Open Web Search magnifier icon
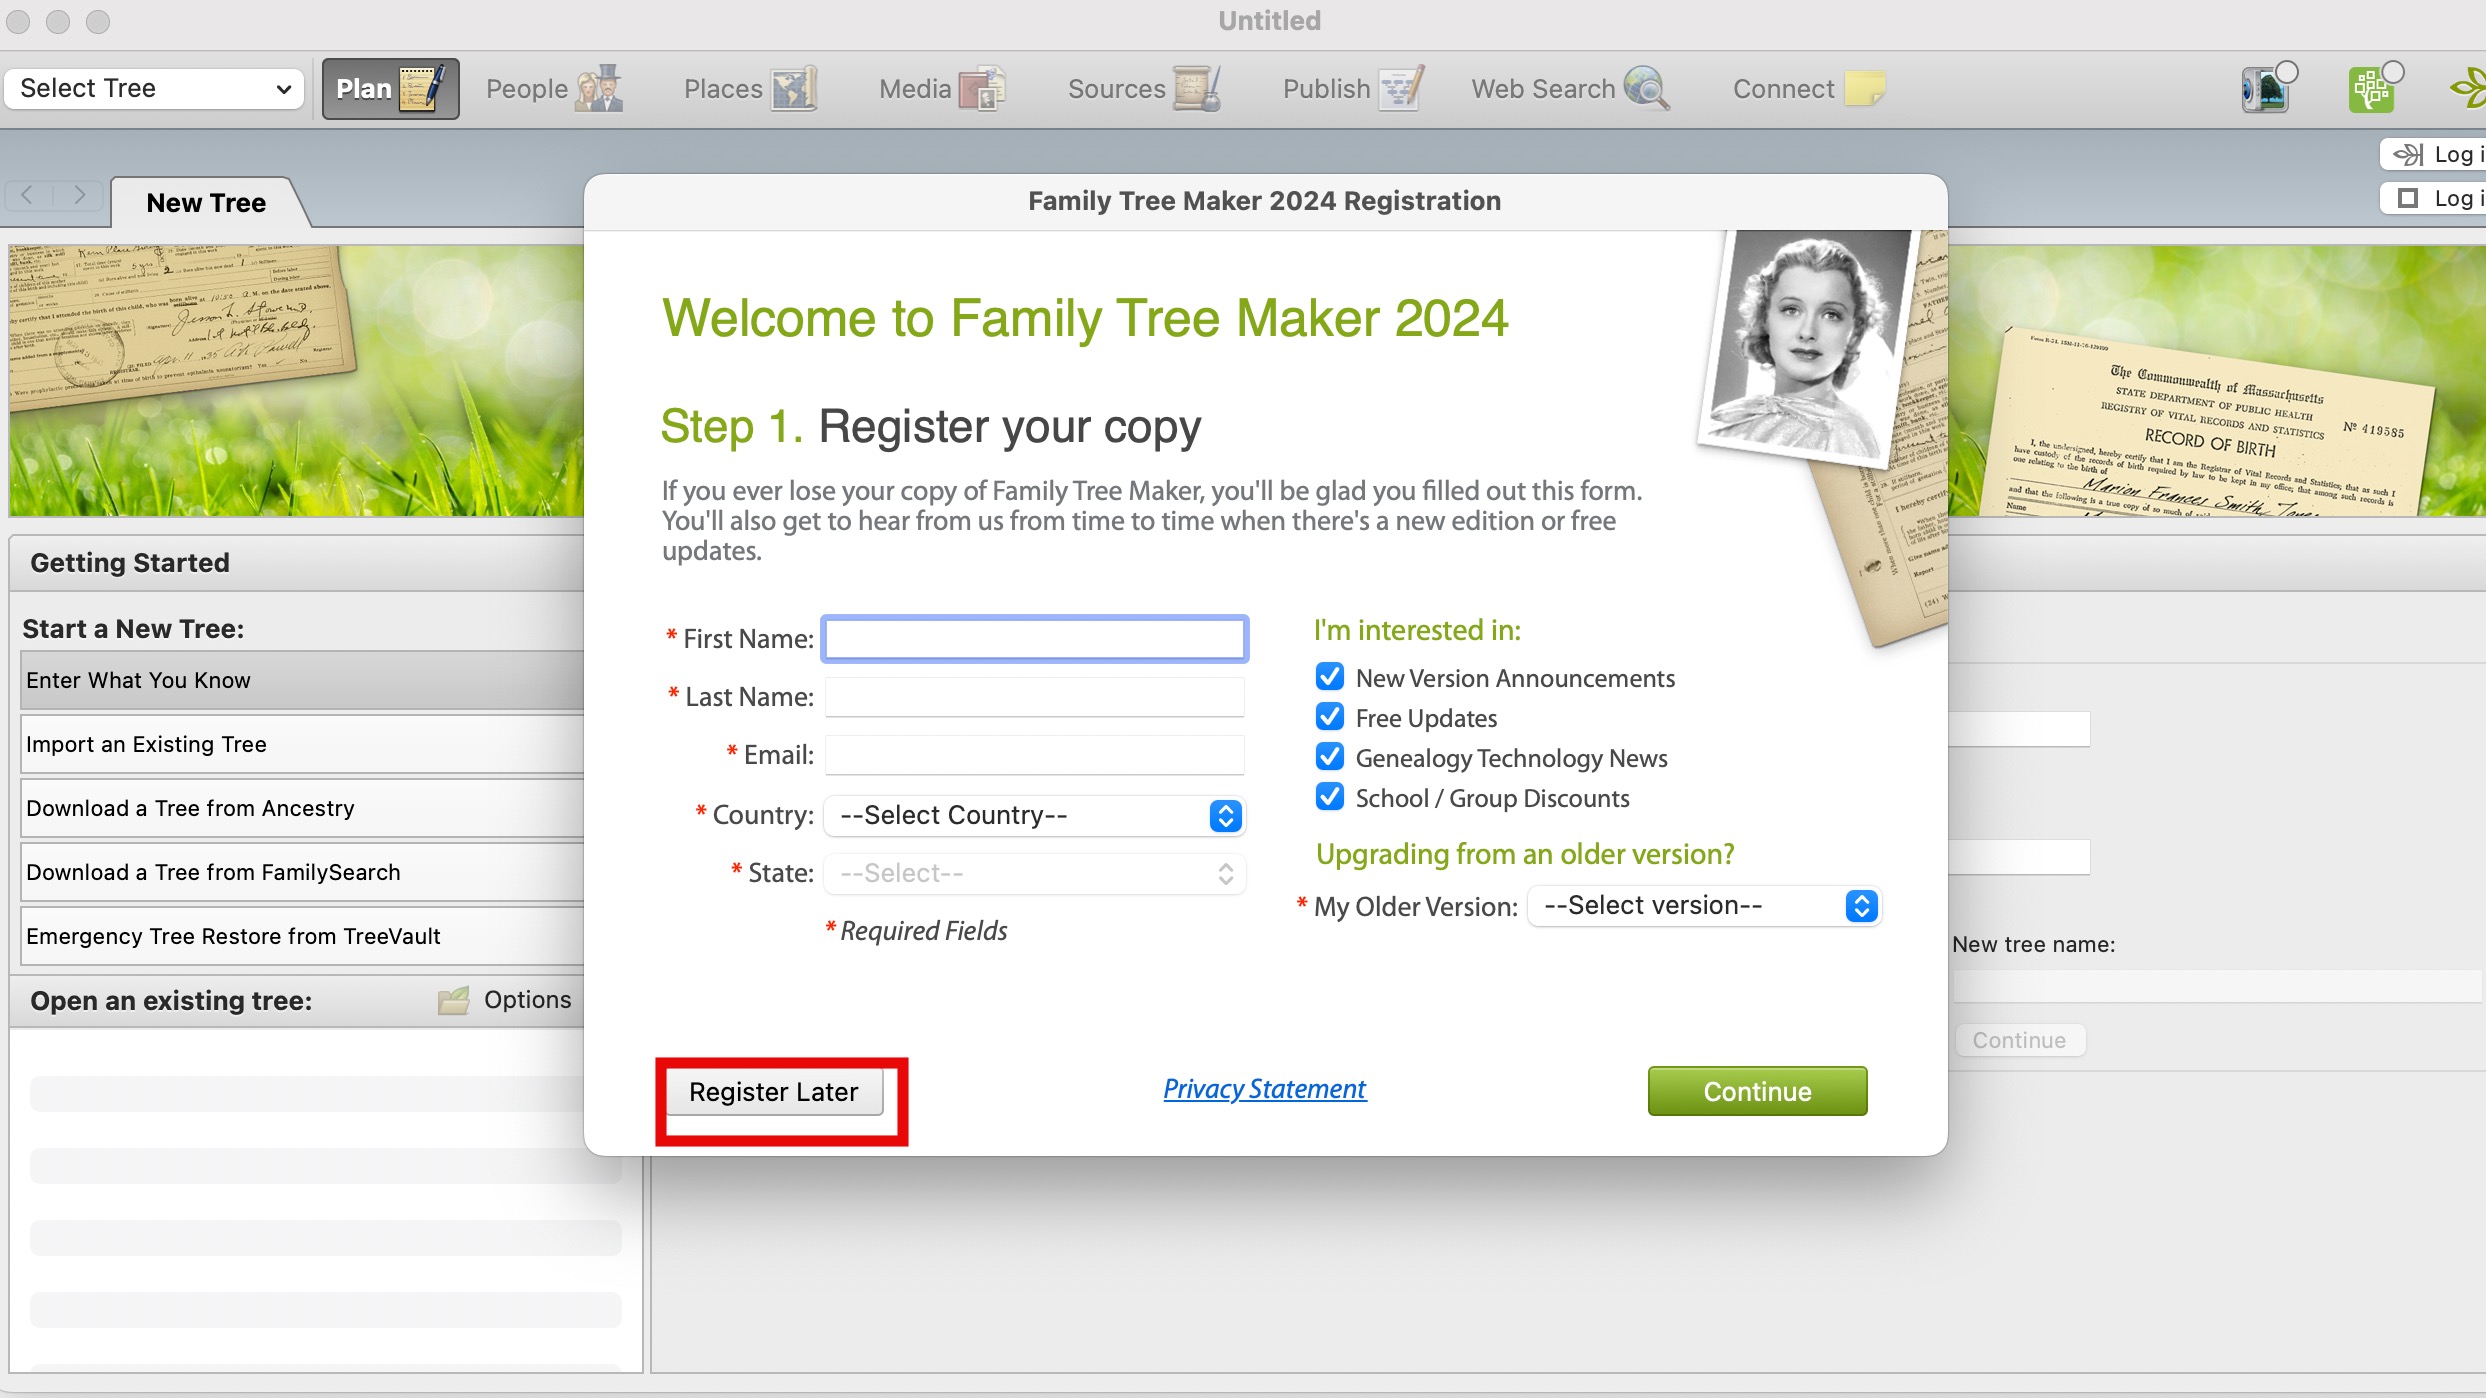This screenshot has width=2486, height=1398. coord(1646,89)
